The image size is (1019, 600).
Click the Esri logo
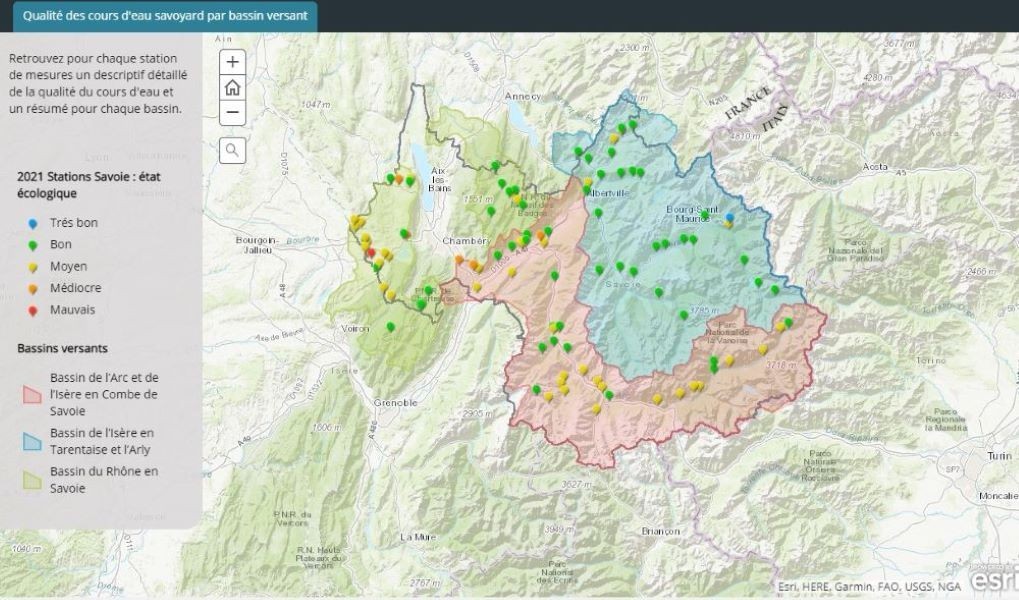click(x=994, y=578)
